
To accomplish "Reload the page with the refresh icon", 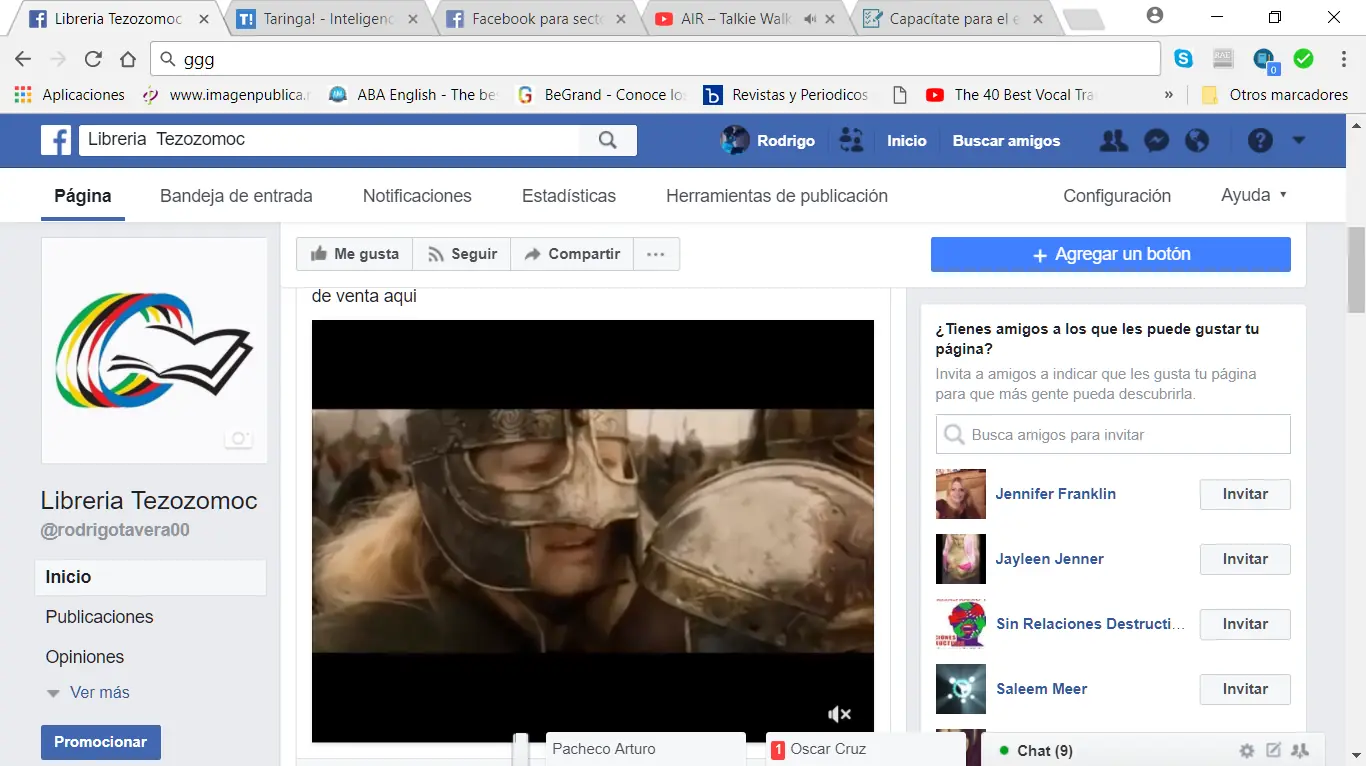I will click(x=93, y=59).
